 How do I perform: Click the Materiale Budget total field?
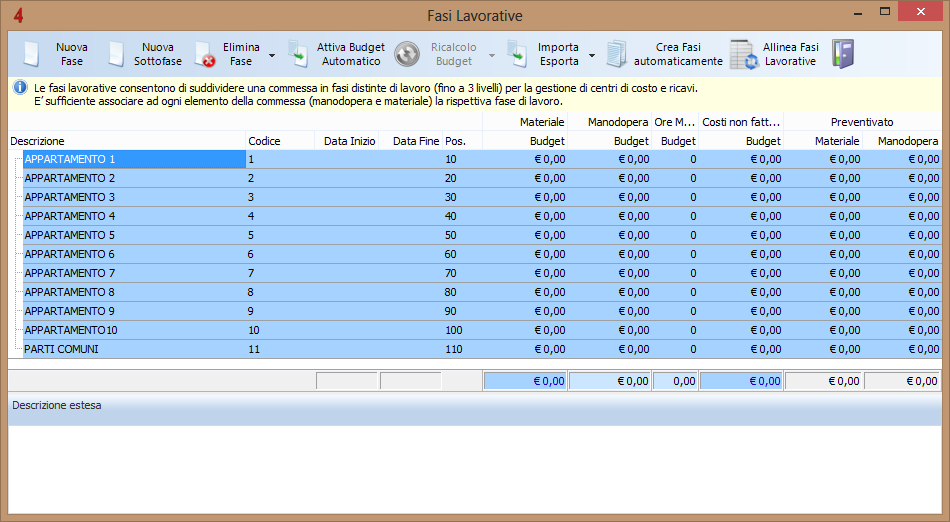point(525,381)
